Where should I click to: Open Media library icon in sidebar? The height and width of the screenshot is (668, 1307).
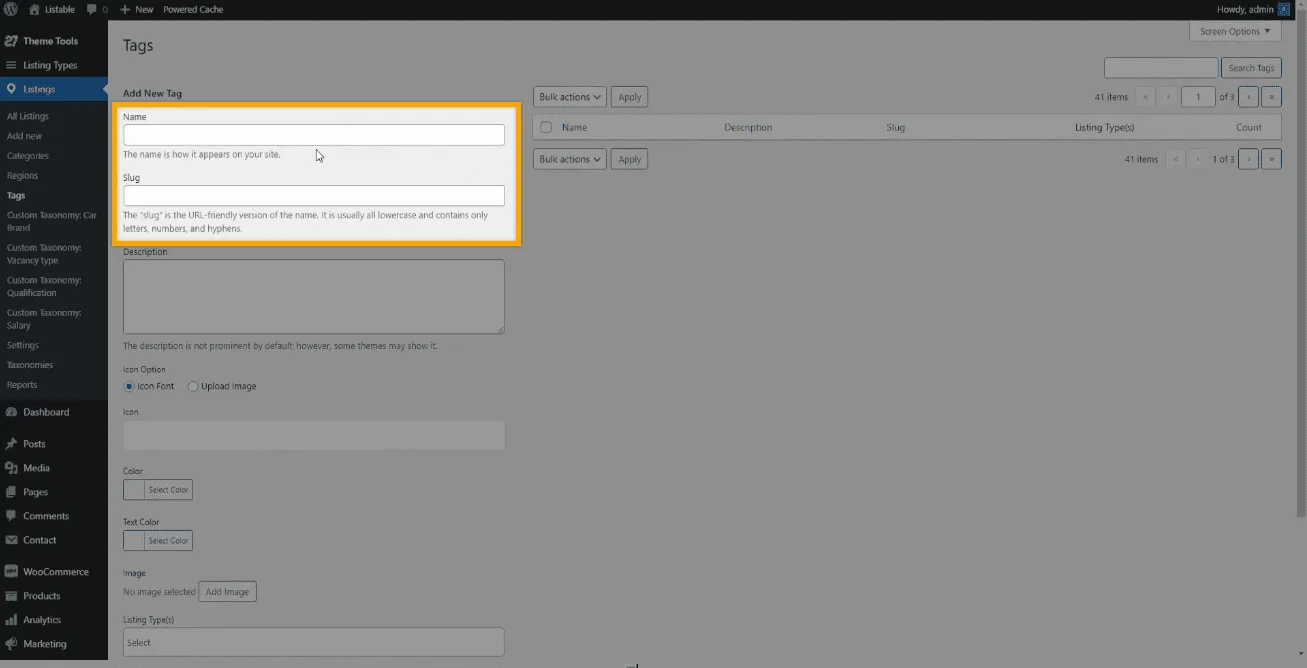pos(11,468)
